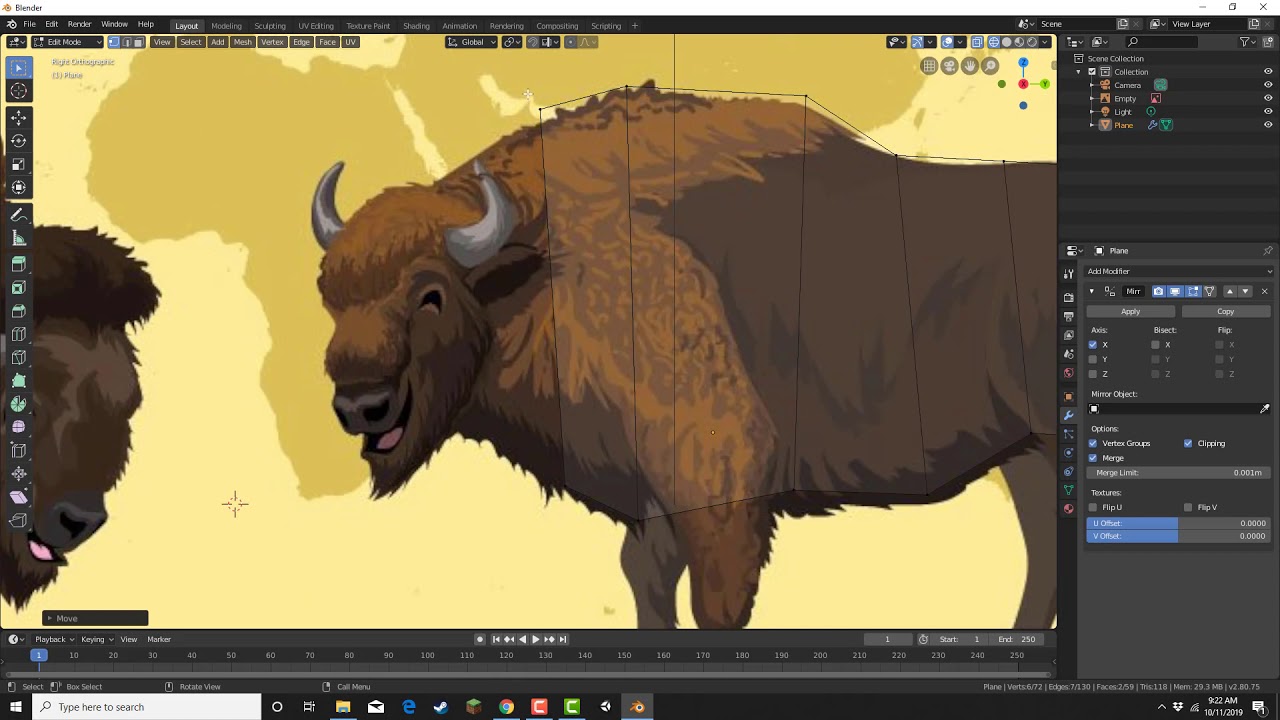This screenshot has height=720, width=1280.
Task: Select the Smooth tool
Action: pos(18,427)
